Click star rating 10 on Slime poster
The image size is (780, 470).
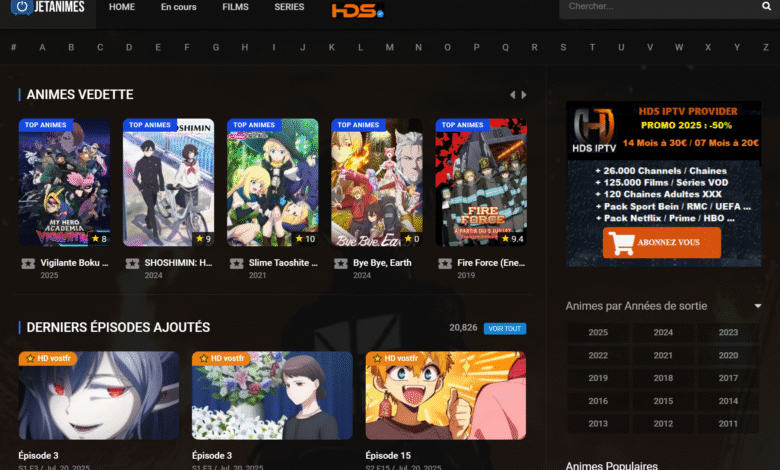(x=304, y=239)
